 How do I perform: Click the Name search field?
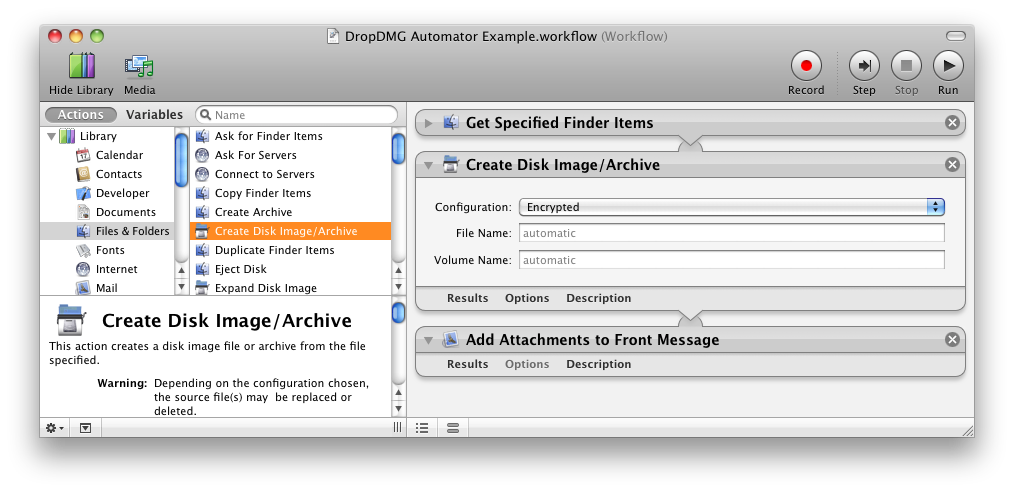pos(296,115)
